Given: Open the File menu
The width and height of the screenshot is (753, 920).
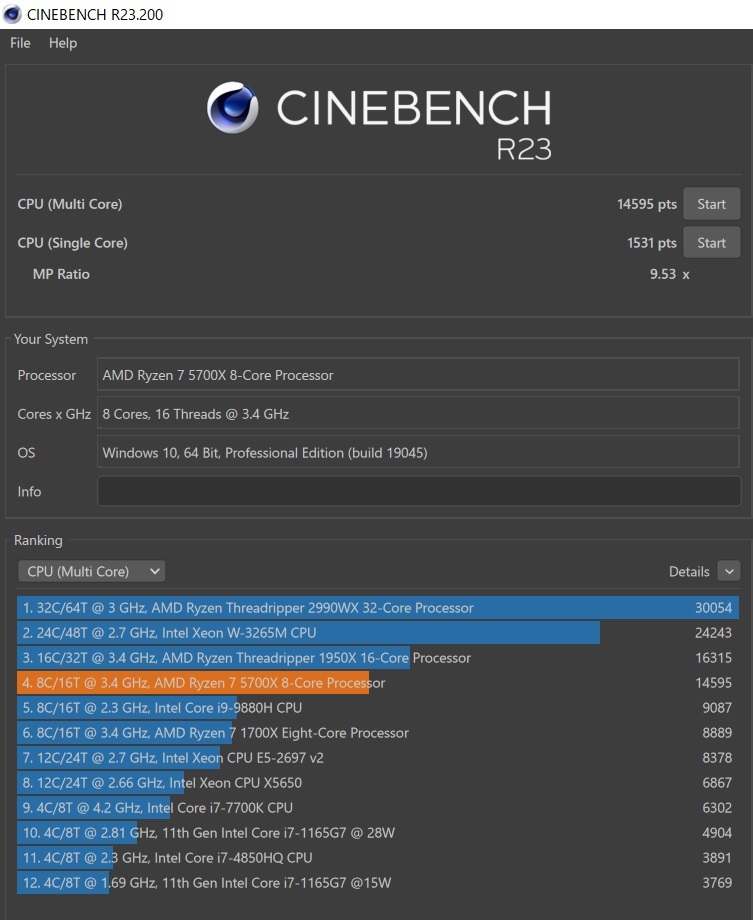Looking at the screenshot, I should [x=20, y=43].
